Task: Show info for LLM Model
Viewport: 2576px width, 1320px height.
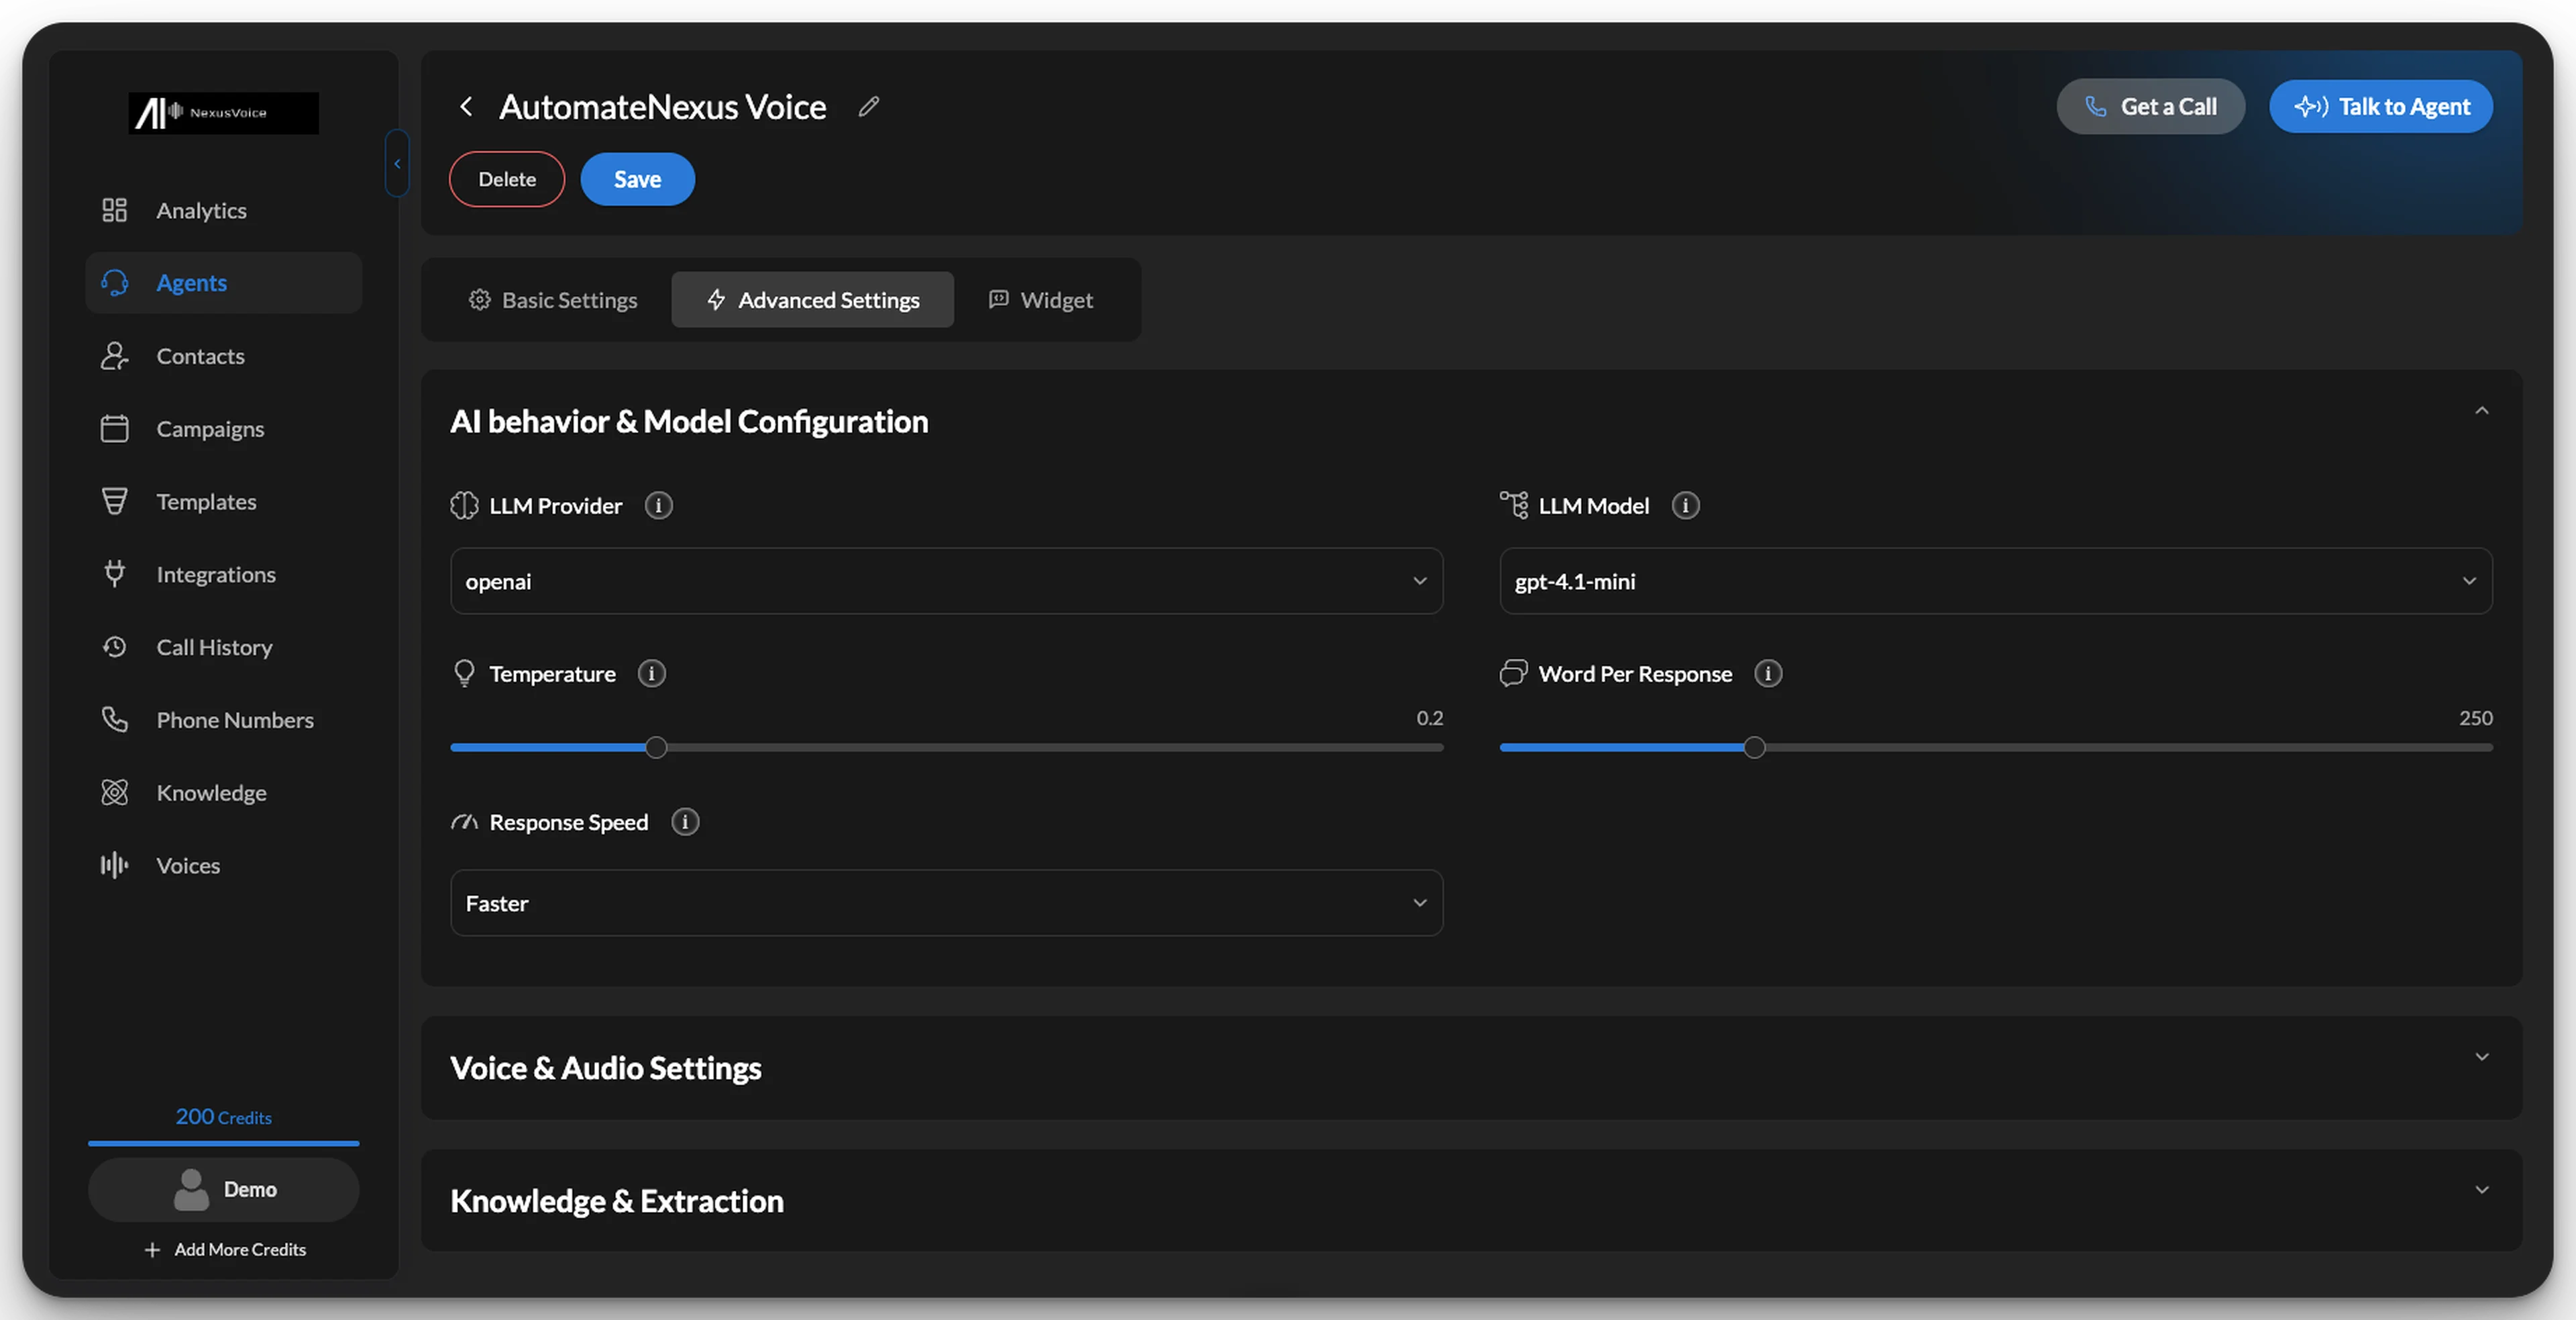Action: (x=1685, y=506)
